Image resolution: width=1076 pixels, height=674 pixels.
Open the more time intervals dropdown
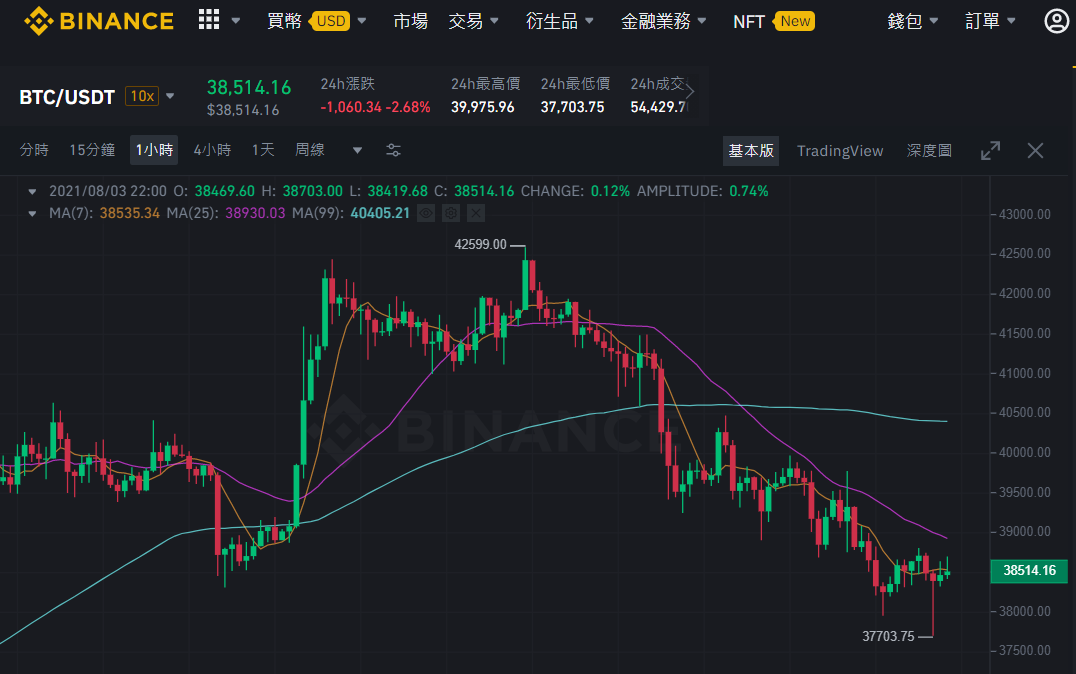click(357, 150)
